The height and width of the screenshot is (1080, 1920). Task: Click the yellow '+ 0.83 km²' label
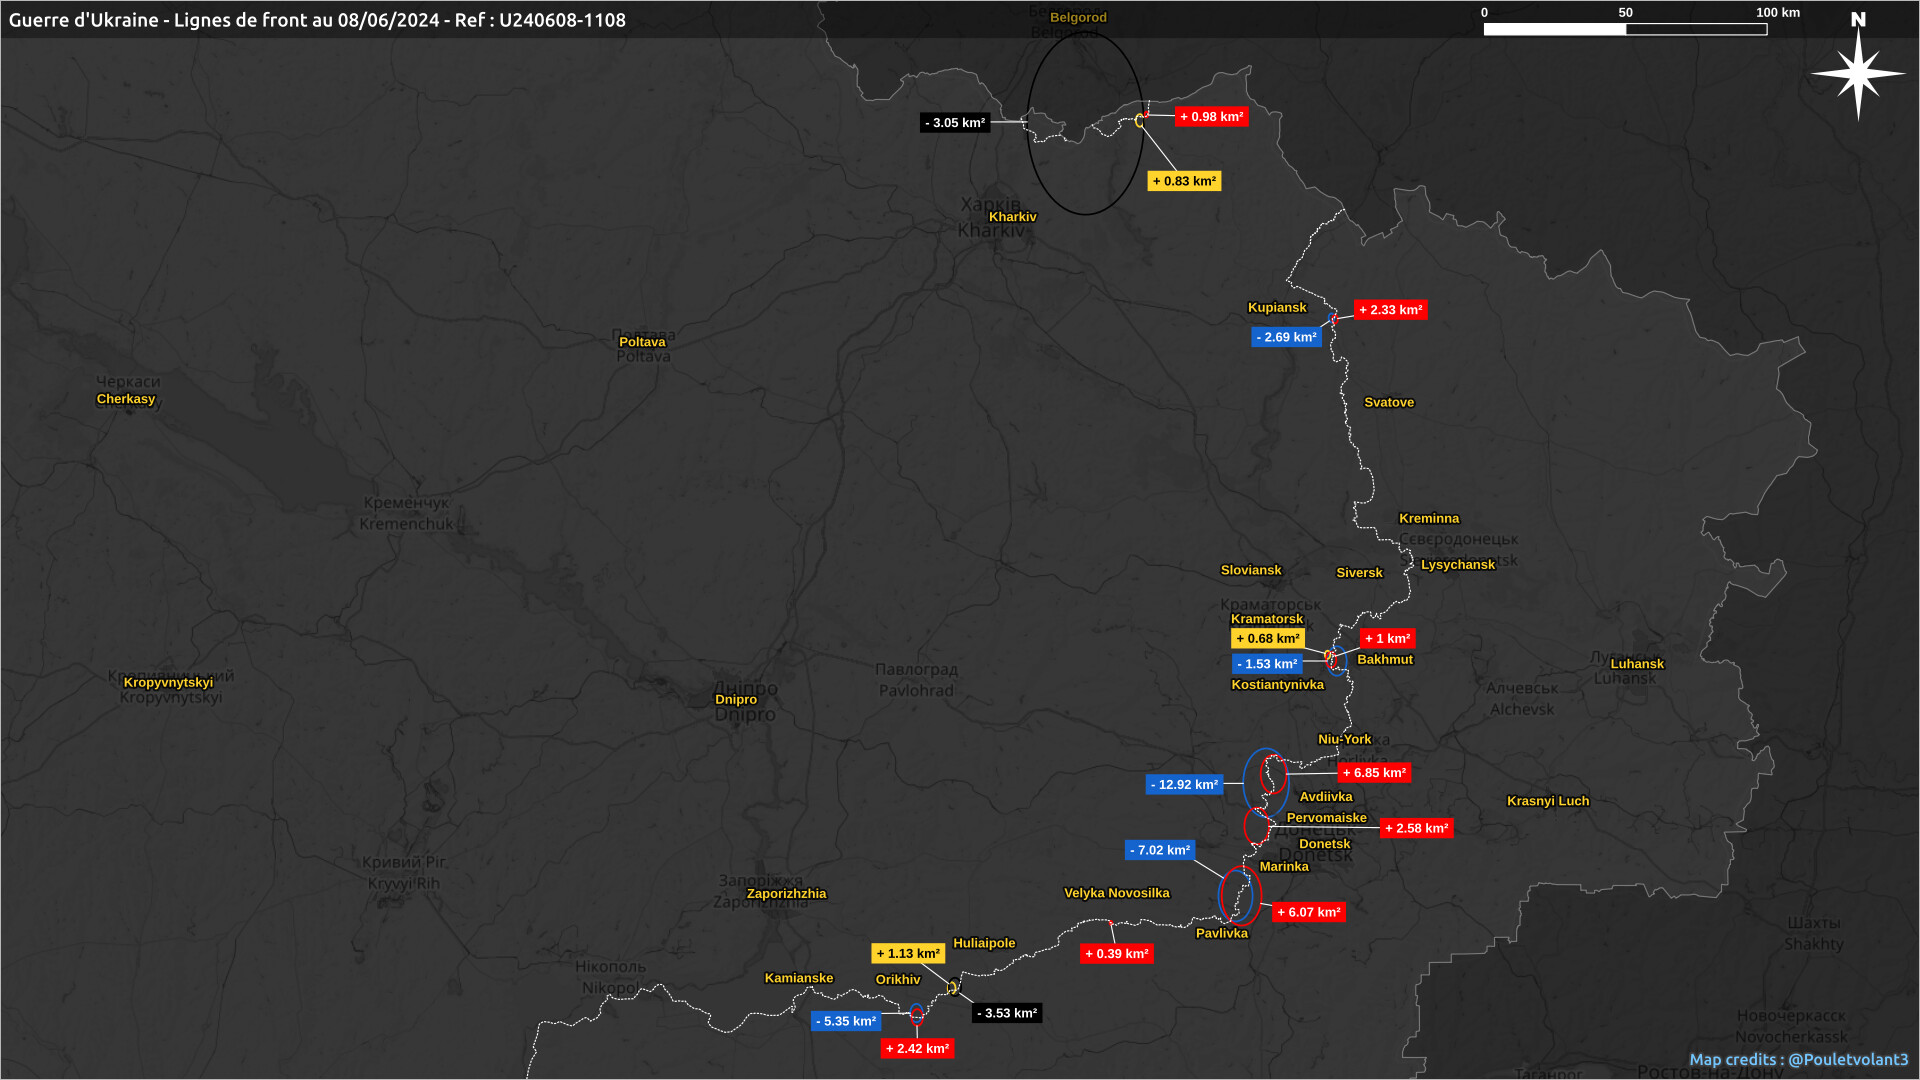pyautogui.click(x=1184, y=181)
